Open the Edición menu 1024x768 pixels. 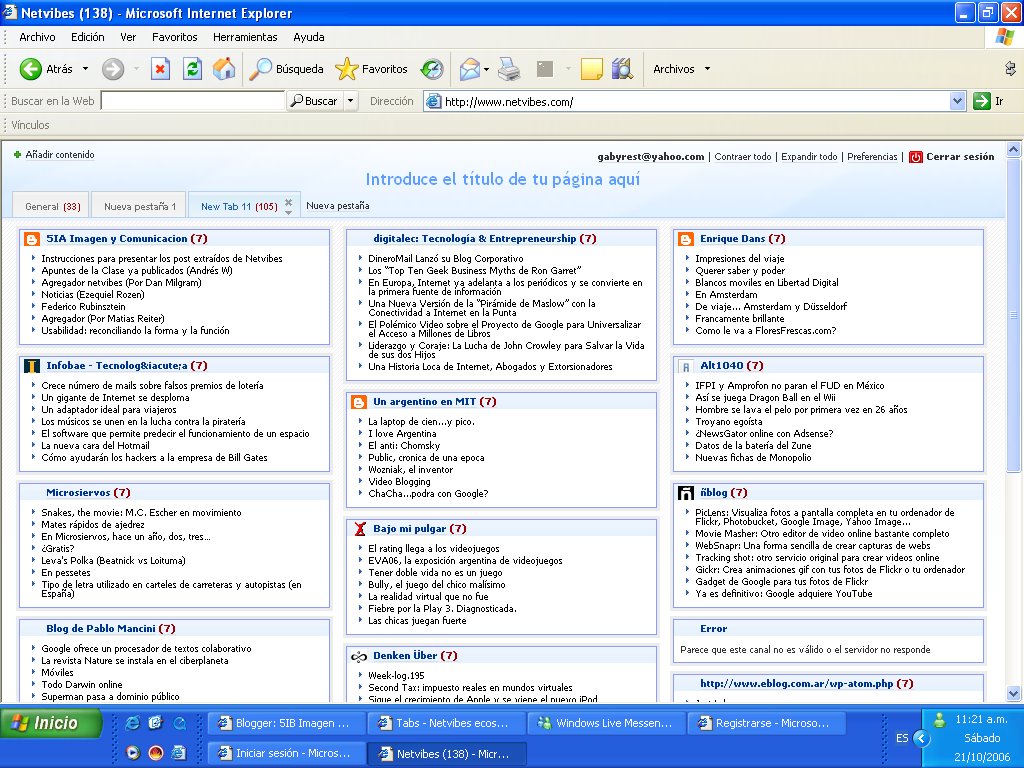tap(88, 37)
